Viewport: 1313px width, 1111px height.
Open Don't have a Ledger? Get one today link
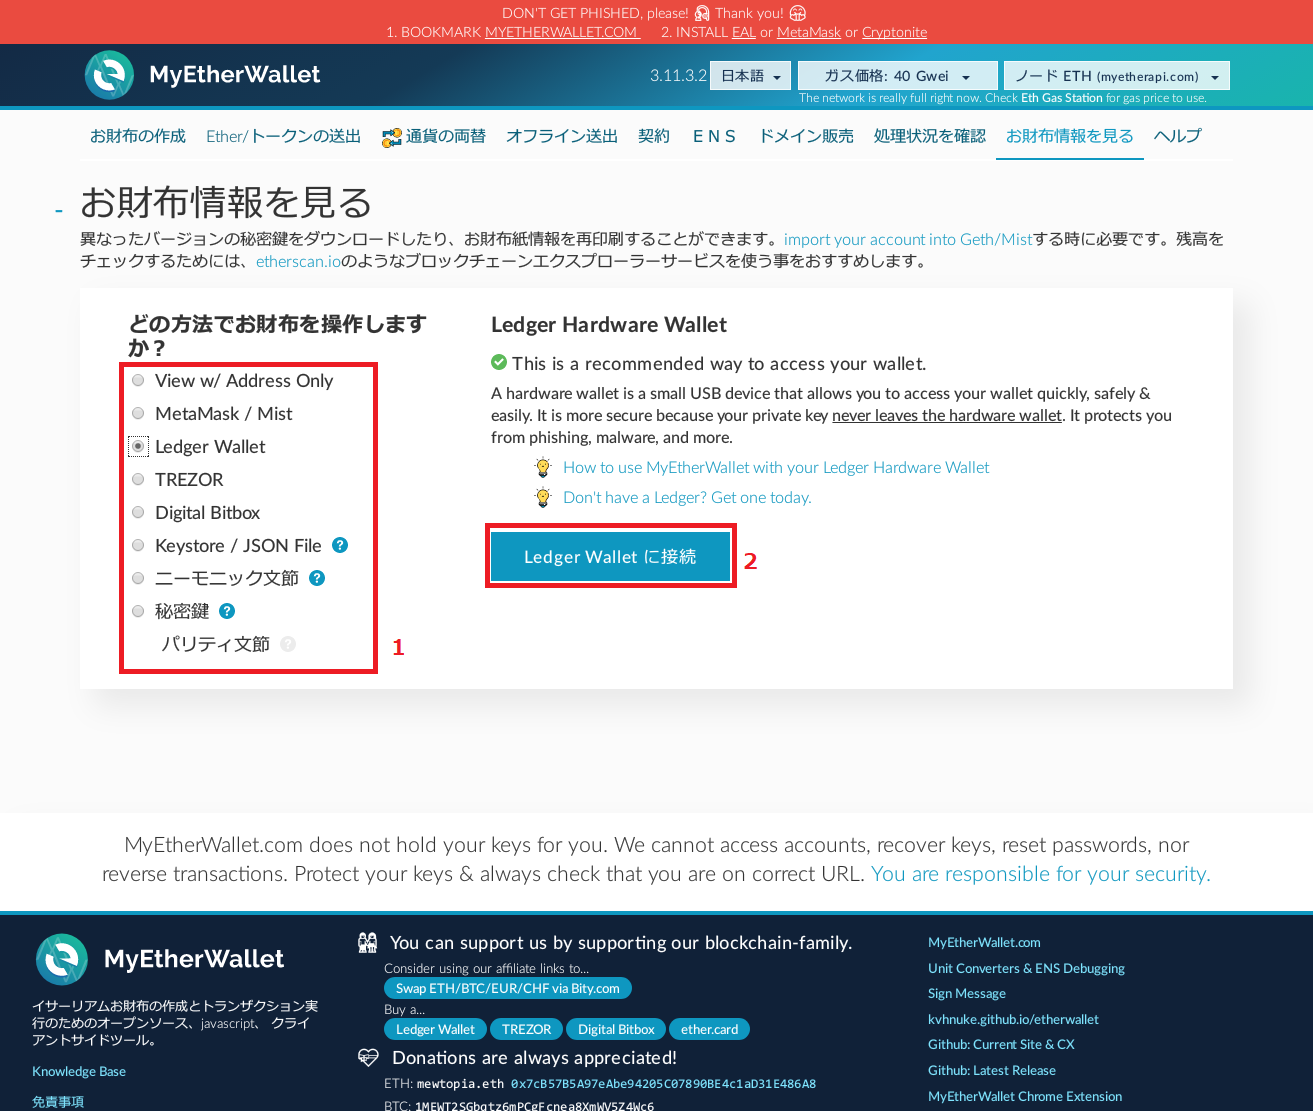tap(687, 497)
